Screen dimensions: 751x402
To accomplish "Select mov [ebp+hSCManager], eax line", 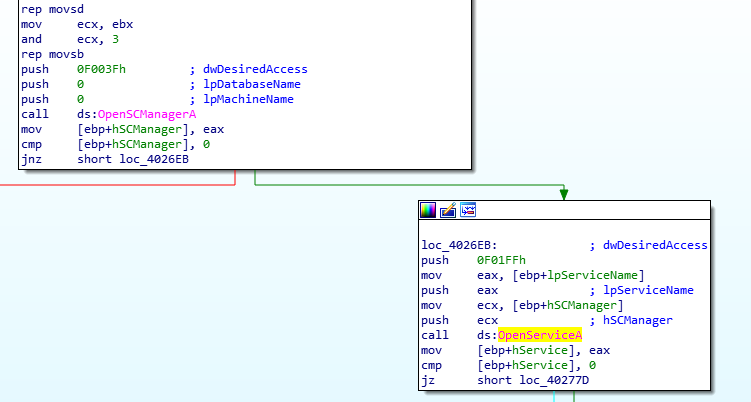I will point(123,129).
